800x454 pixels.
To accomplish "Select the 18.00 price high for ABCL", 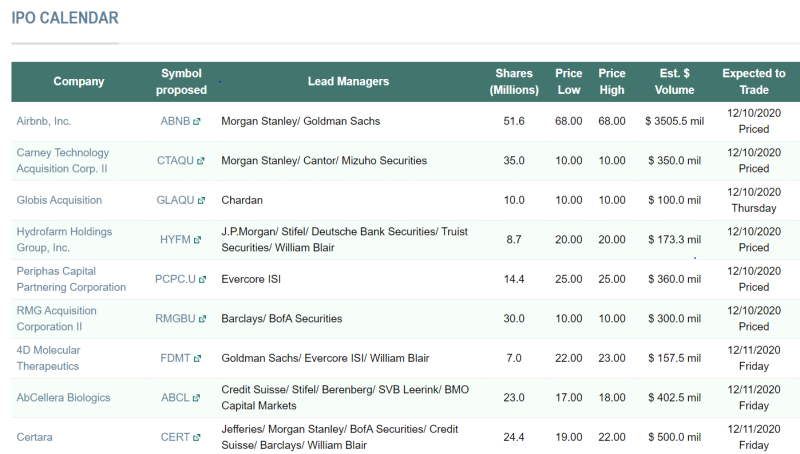I will (612, 398).
